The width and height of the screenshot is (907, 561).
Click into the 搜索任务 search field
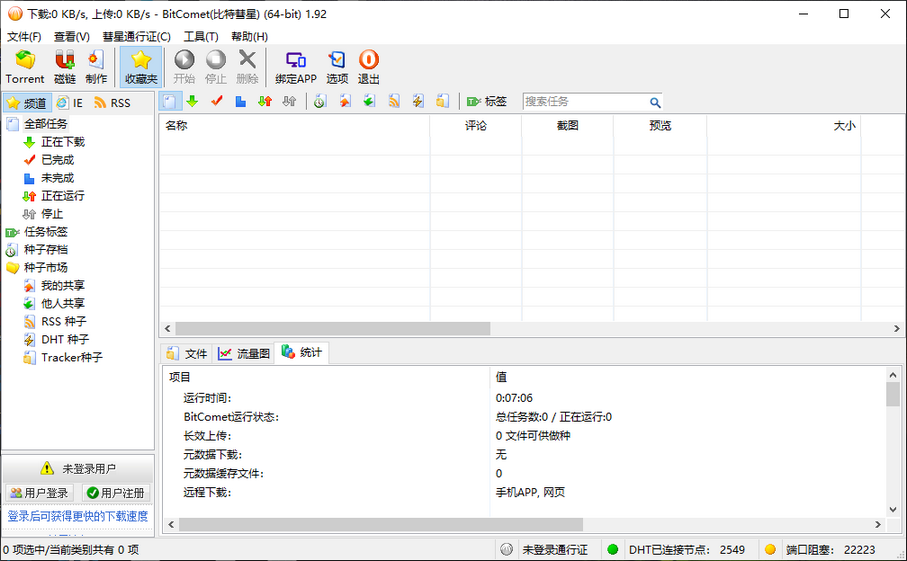[x=583, y=102]
